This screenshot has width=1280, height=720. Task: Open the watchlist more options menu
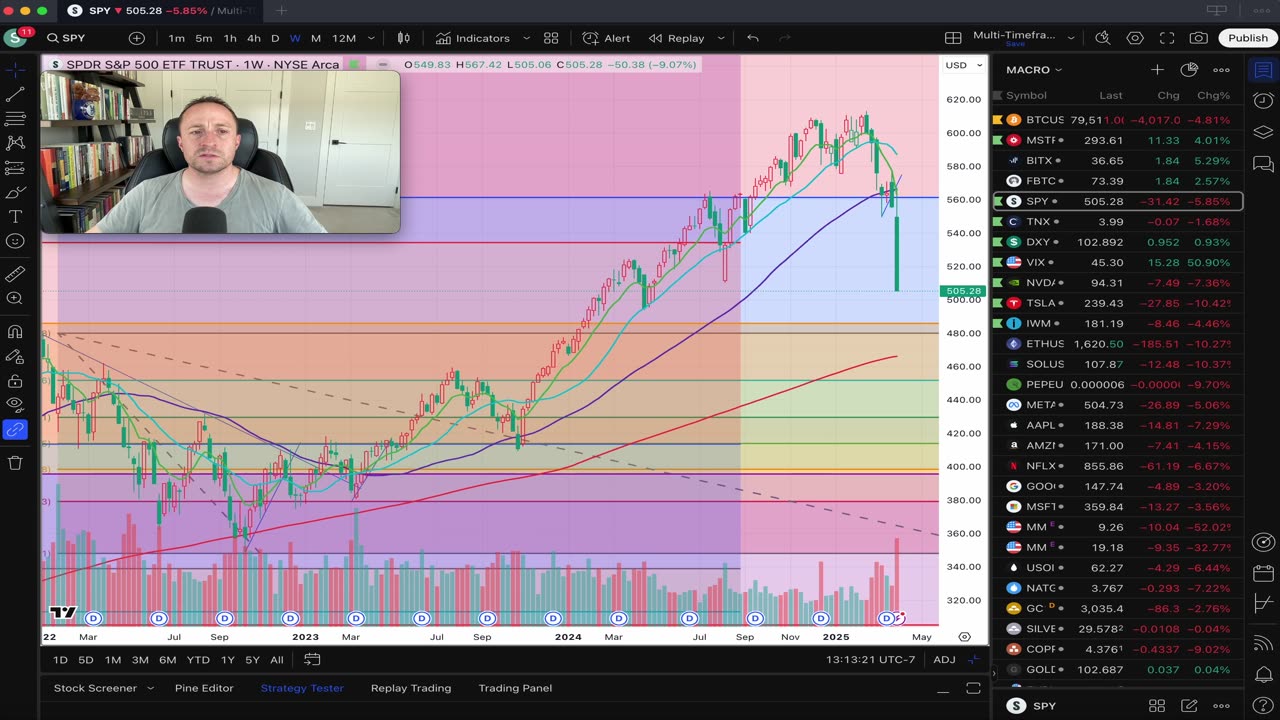click(1221, 70)
